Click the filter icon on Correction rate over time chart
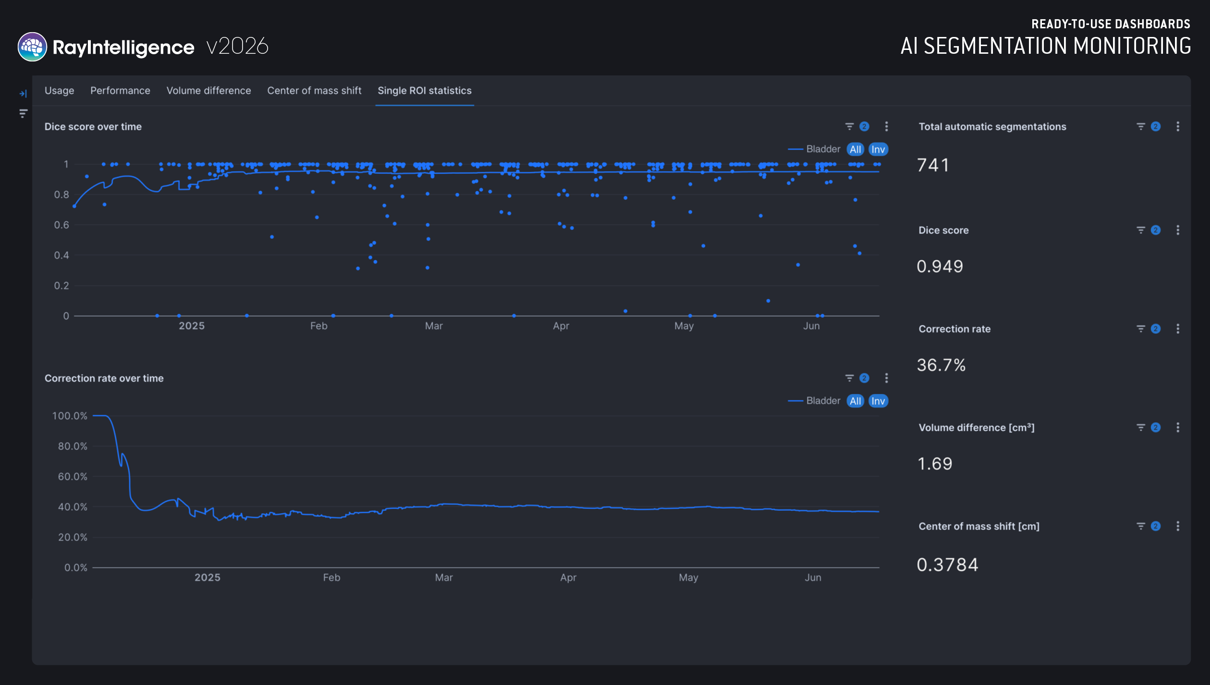This screenshot has height=685, width=1210. coord(849,379)
